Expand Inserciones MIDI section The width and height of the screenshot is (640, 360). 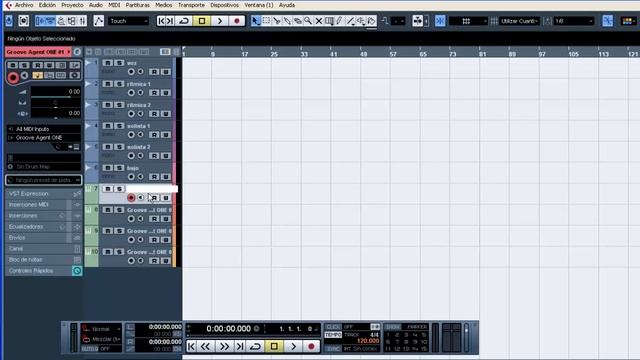44,204
